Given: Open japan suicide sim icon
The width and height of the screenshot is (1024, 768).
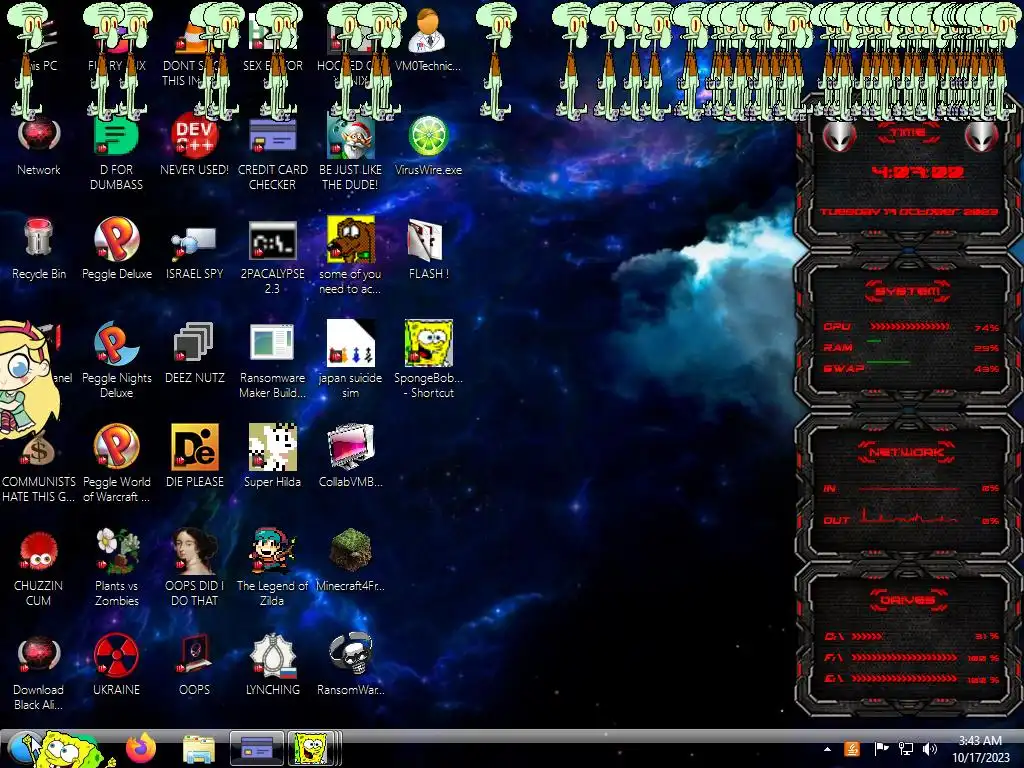Looking at the screenshot, I should pos(351,359).
